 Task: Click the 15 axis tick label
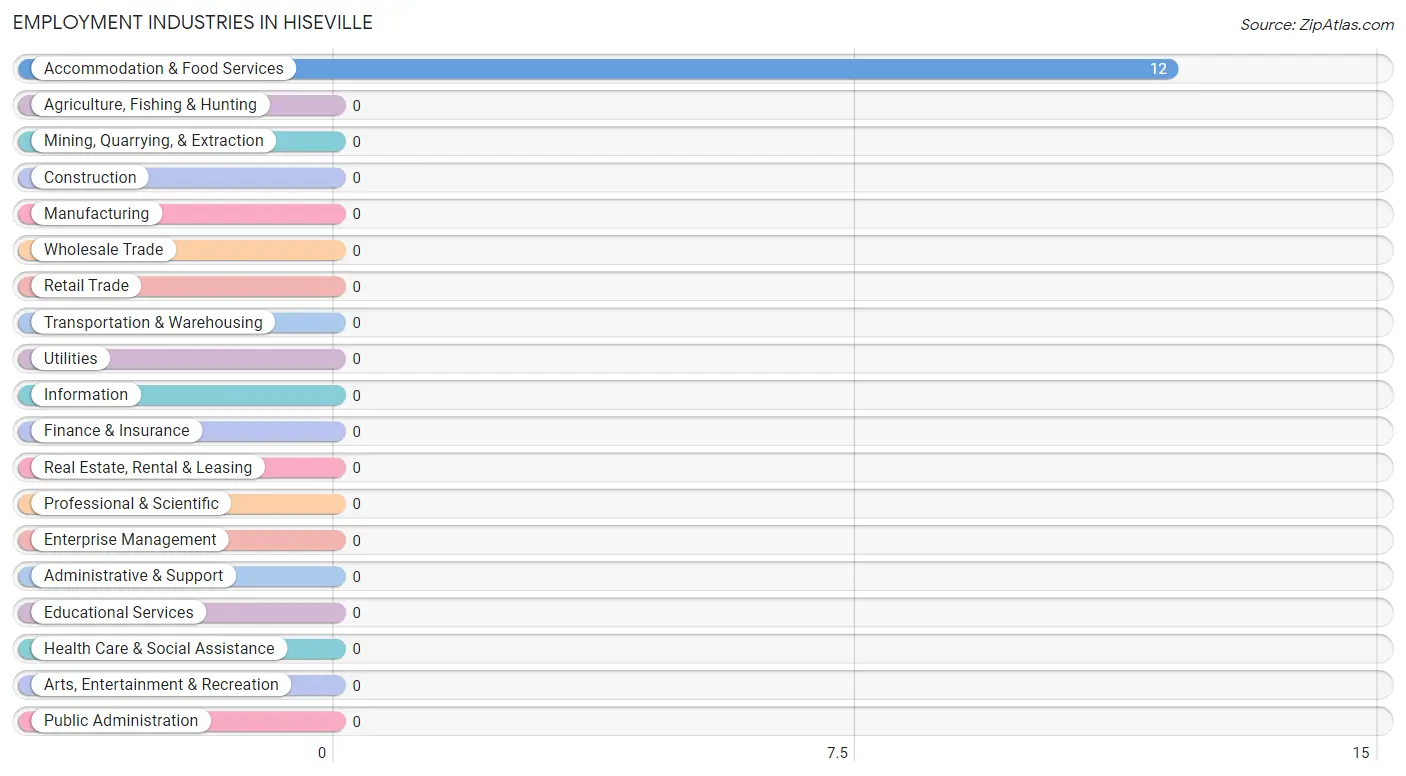point(1360,753)
